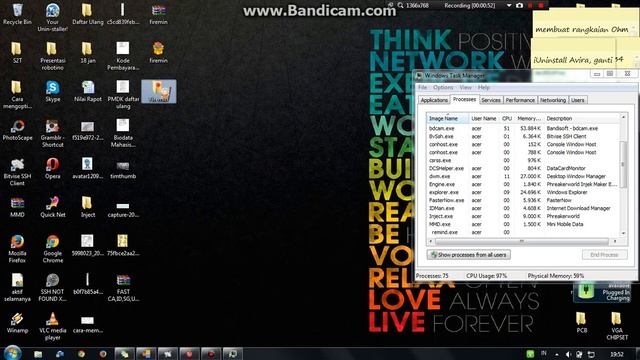The height and width of the screenshot is (360, 640).
Task: Open the Windows Start menu
Action: point(12,353)
